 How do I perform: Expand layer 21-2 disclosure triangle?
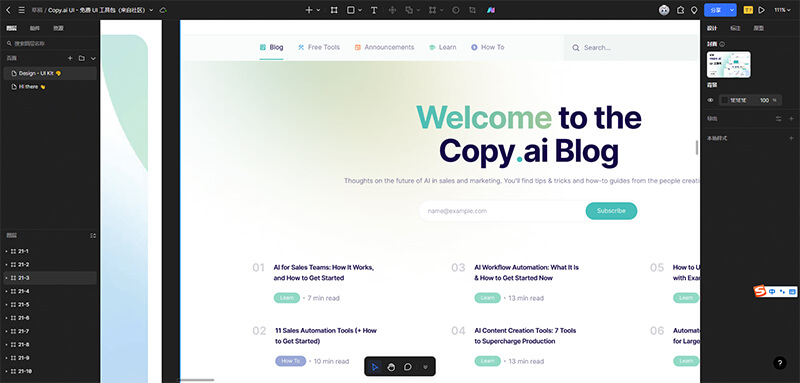[6, 265]
